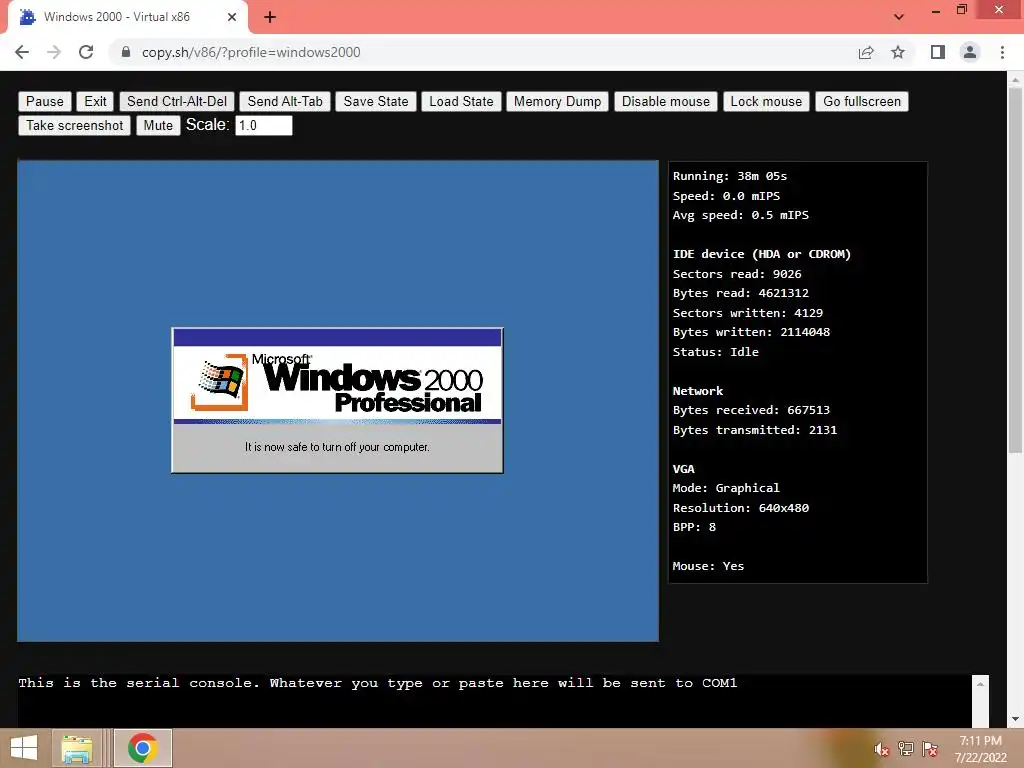Reload the page with the refresh icon
Screen dimensions: 1024x768
(86, 52)
